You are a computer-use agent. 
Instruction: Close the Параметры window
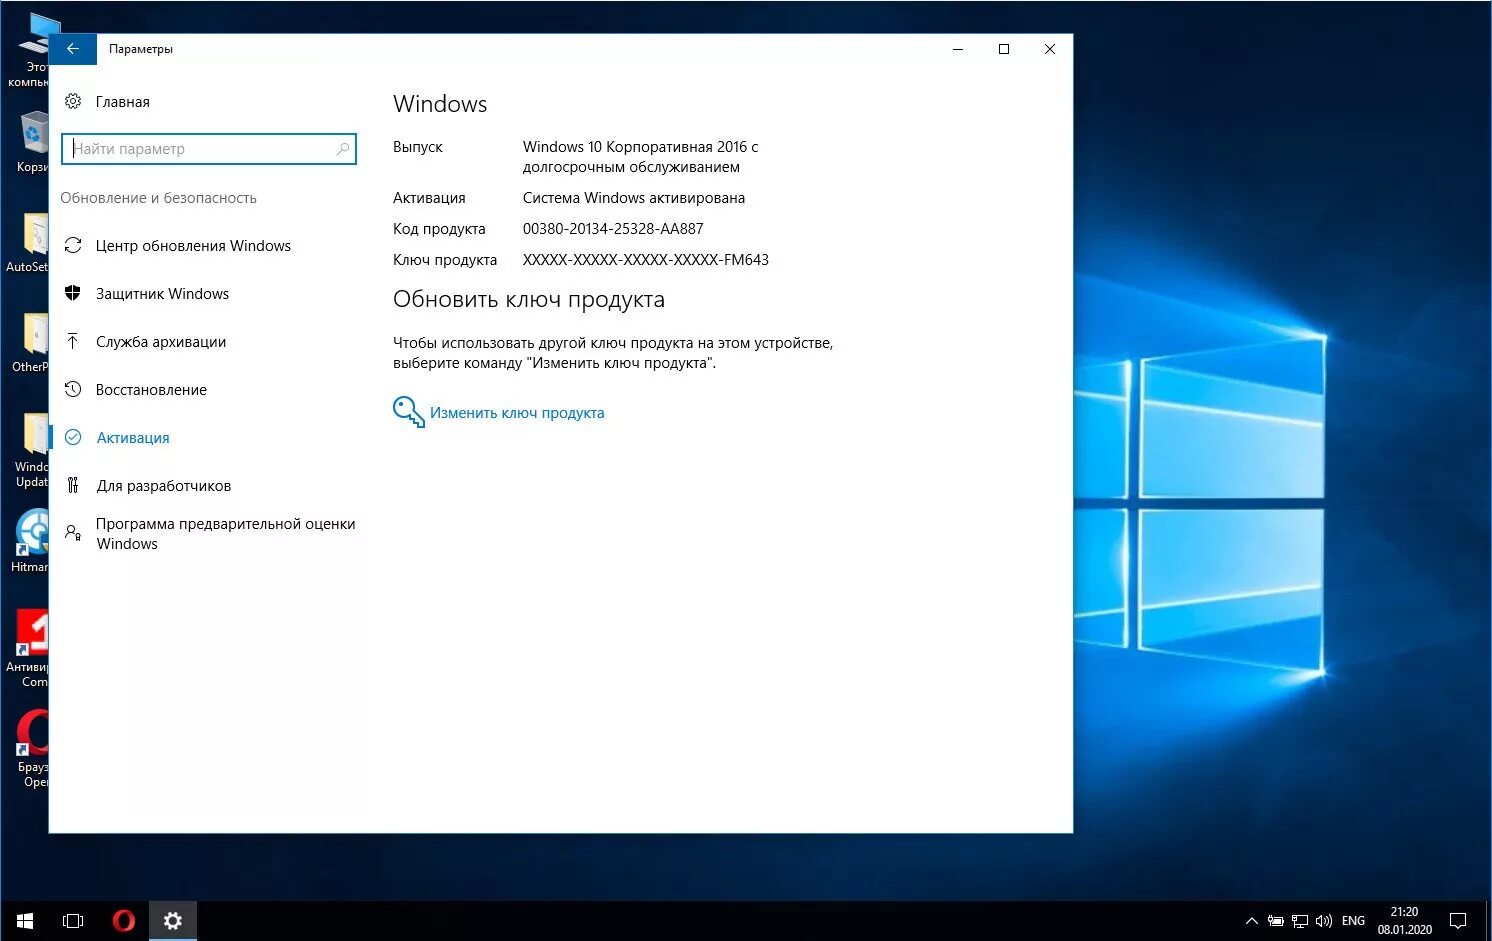click(1050, 49)
